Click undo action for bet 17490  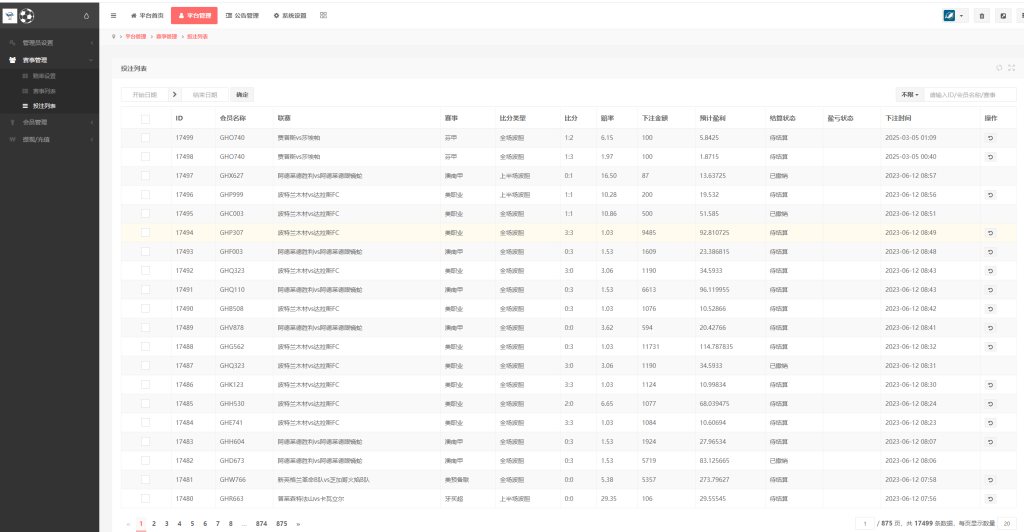990,309
